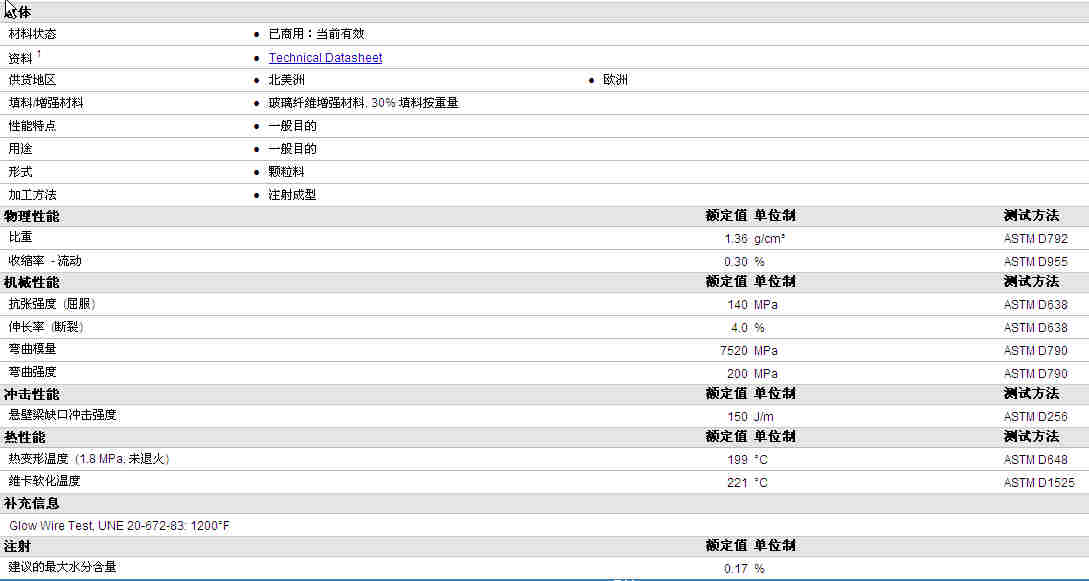Select the 200 flexural strength value
Image resolution: width=1089 pixels, height=581 pixels.
[x=738, y=373]
